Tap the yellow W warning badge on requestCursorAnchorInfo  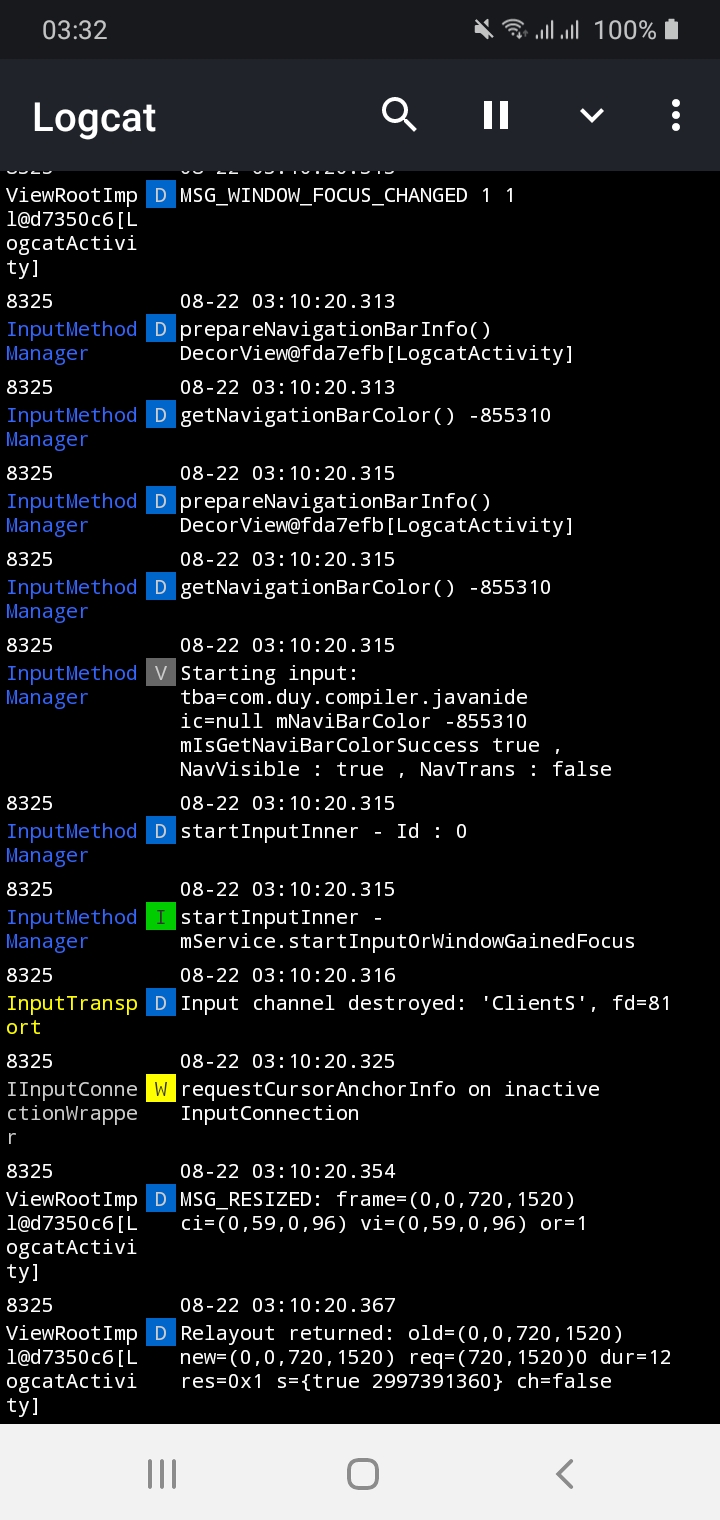click(160, 1088)
